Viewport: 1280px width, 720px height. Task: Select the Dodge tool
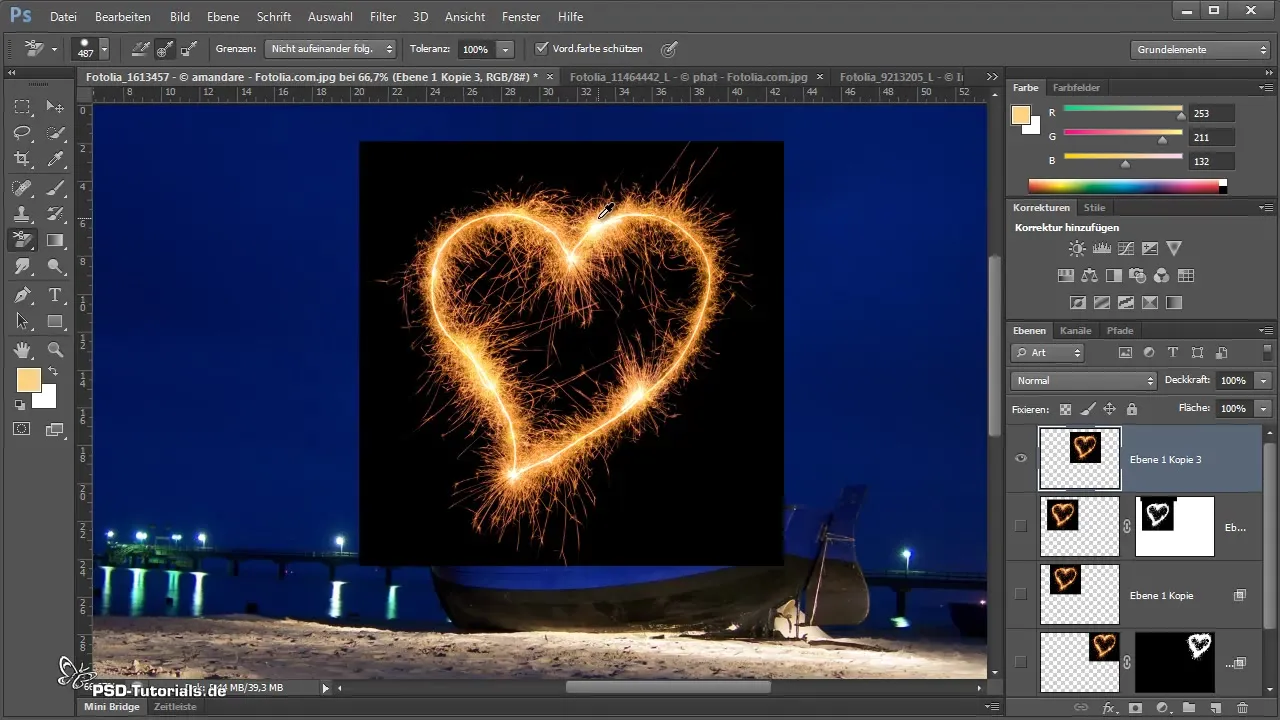coord(56,267)
